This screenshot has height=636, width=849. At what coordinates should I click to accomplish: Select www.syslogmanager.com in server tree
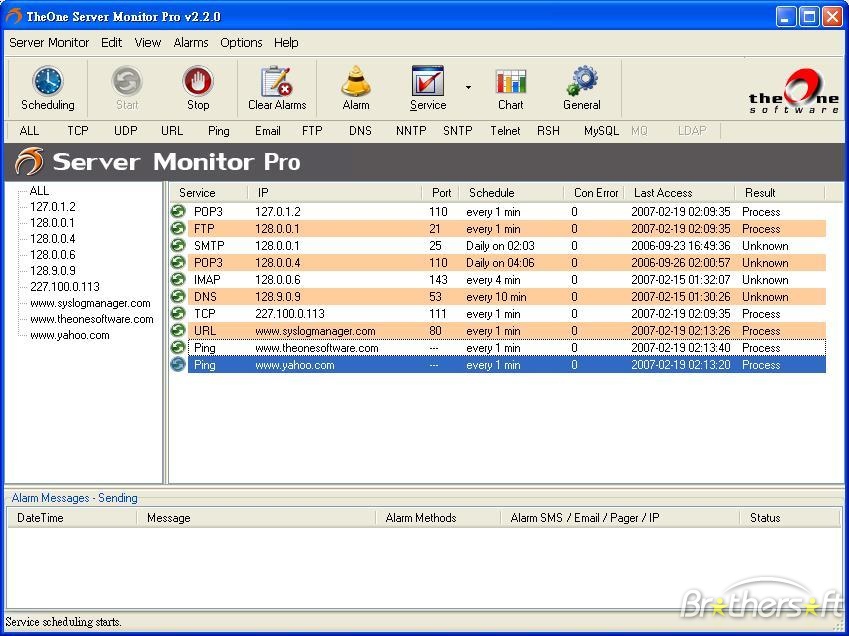coord(90,303)
